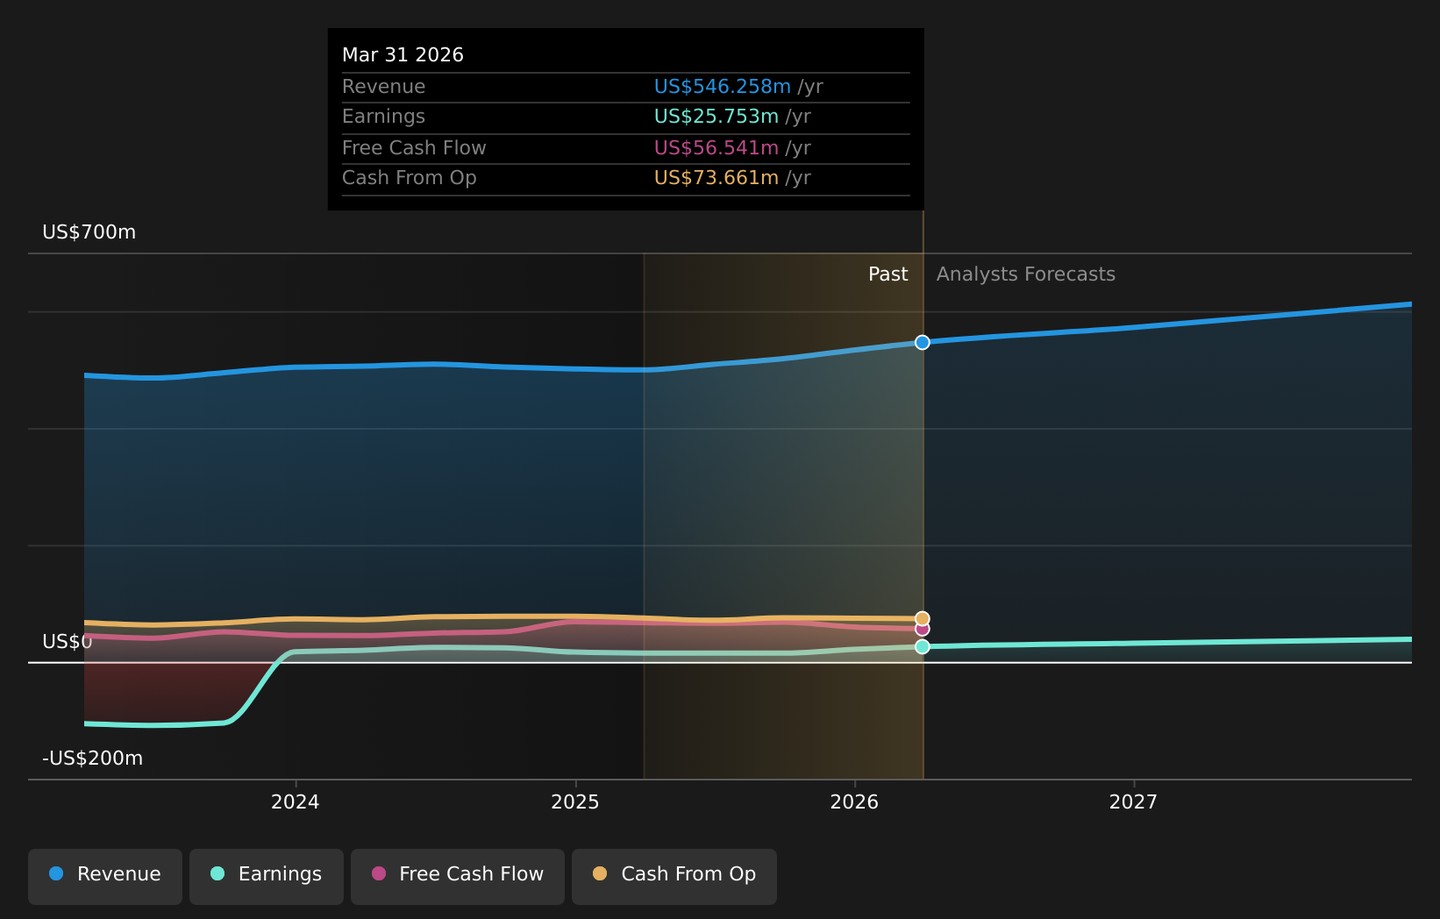Select the teal Earnings data point marker
Viewport: 1440px width, 919px height.
pos(922,647)
